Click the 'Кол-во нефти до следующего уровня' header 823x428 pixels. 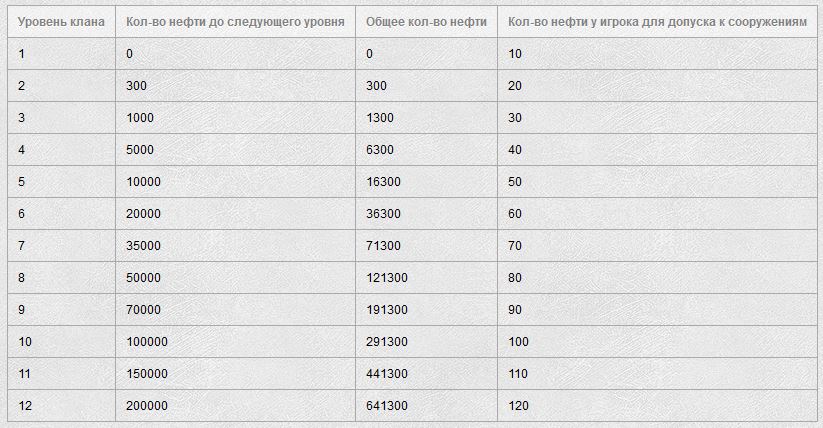pyautogui.click(x=235, y=22)
